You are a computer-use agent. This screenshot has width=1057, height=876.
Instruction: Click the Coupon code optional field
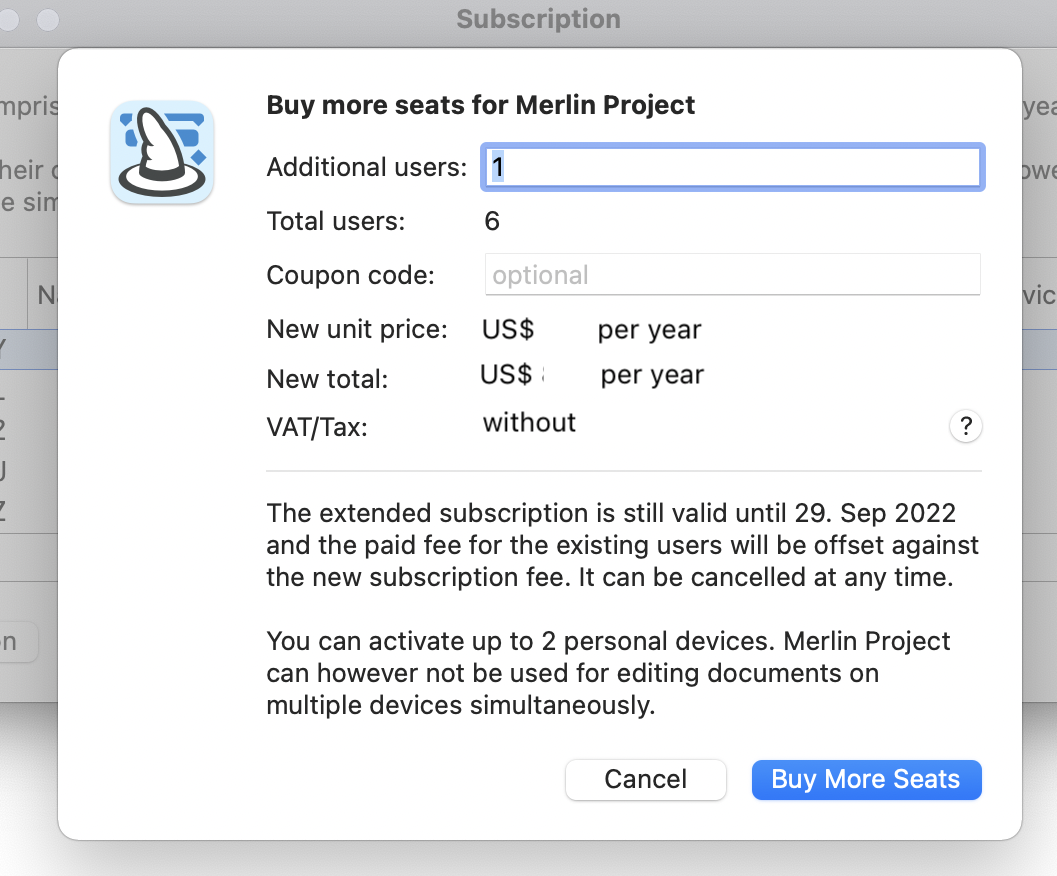(x=732, y=274)
